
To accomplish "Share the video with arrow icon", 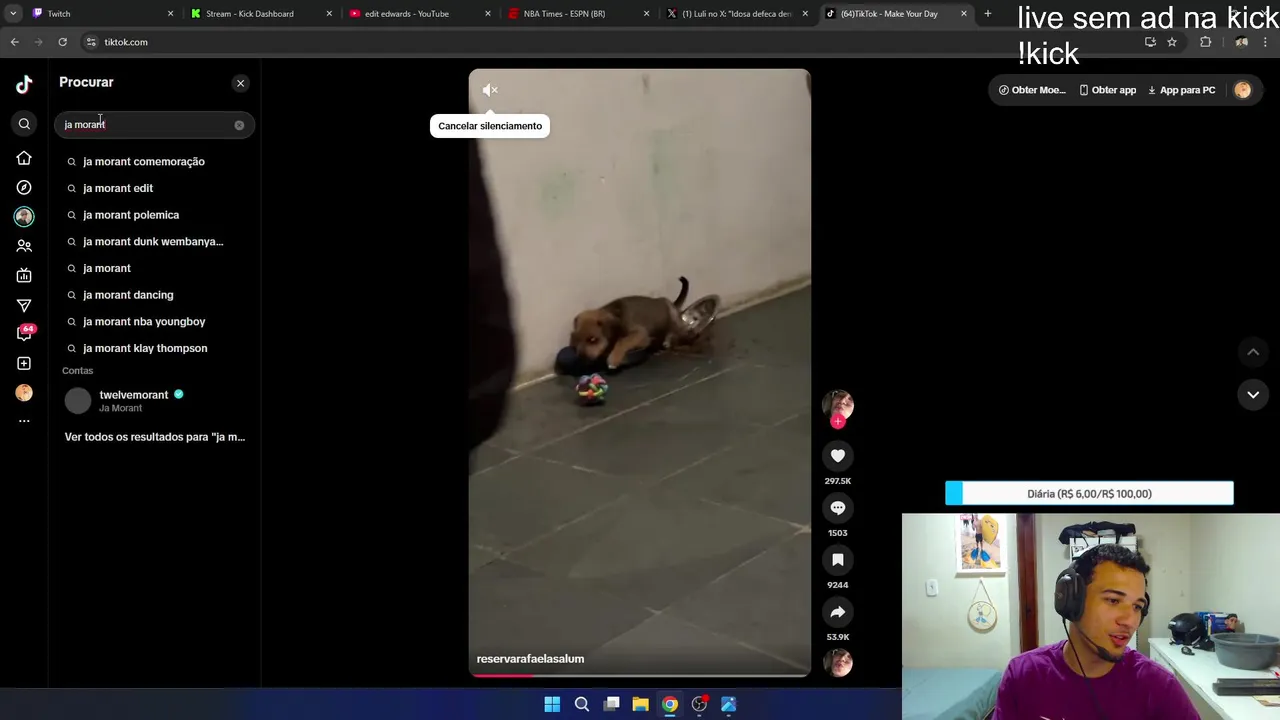I will click(x=838, y=612).
